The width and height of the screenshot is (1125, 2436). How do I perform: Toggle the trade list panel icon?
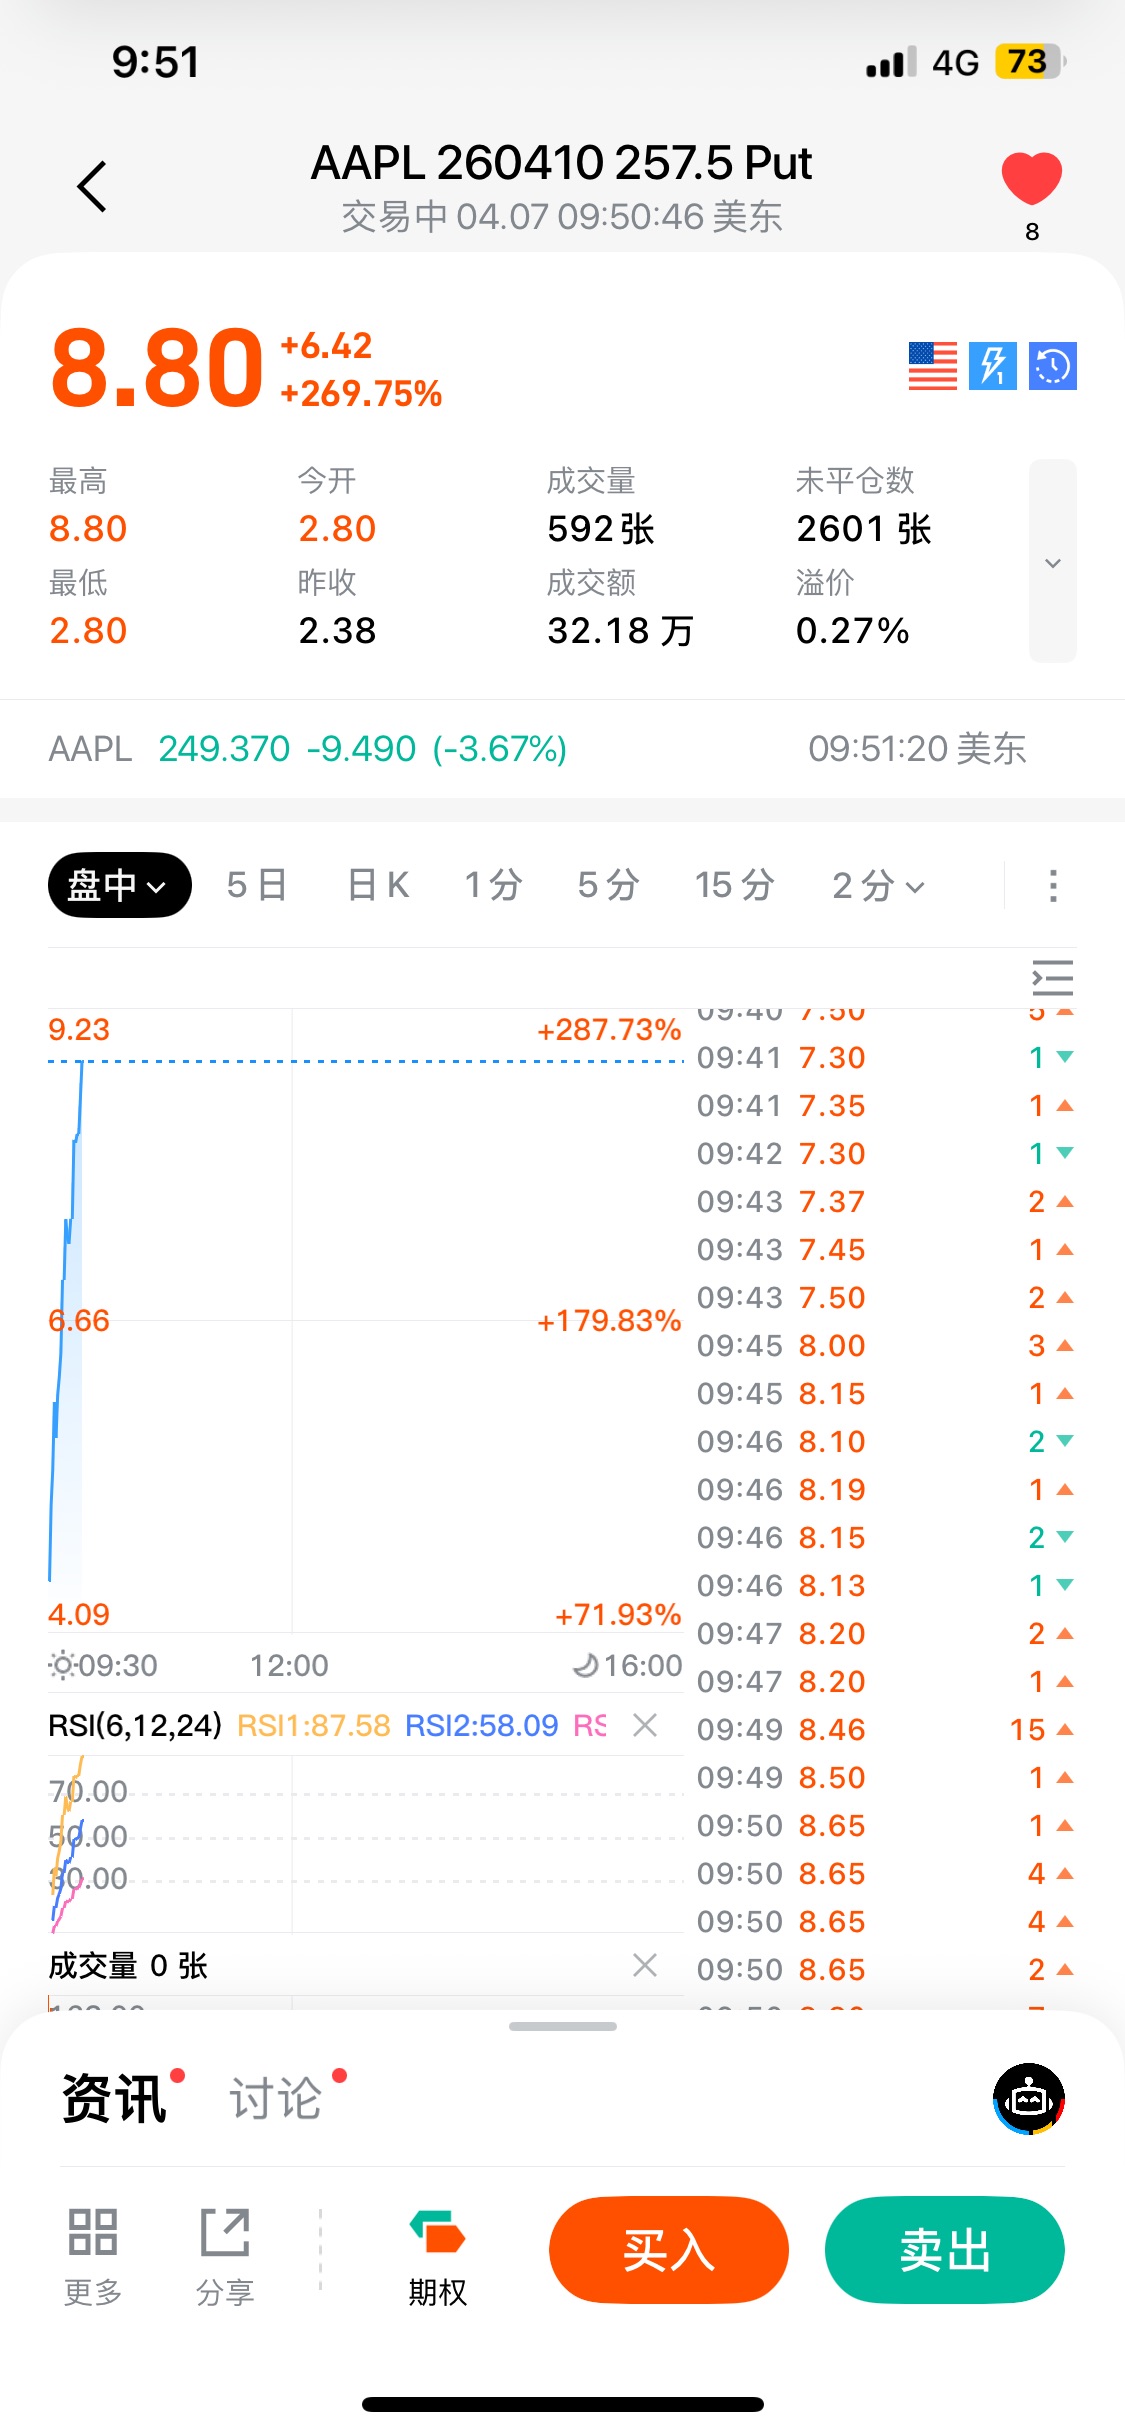tap(1052, 978)
